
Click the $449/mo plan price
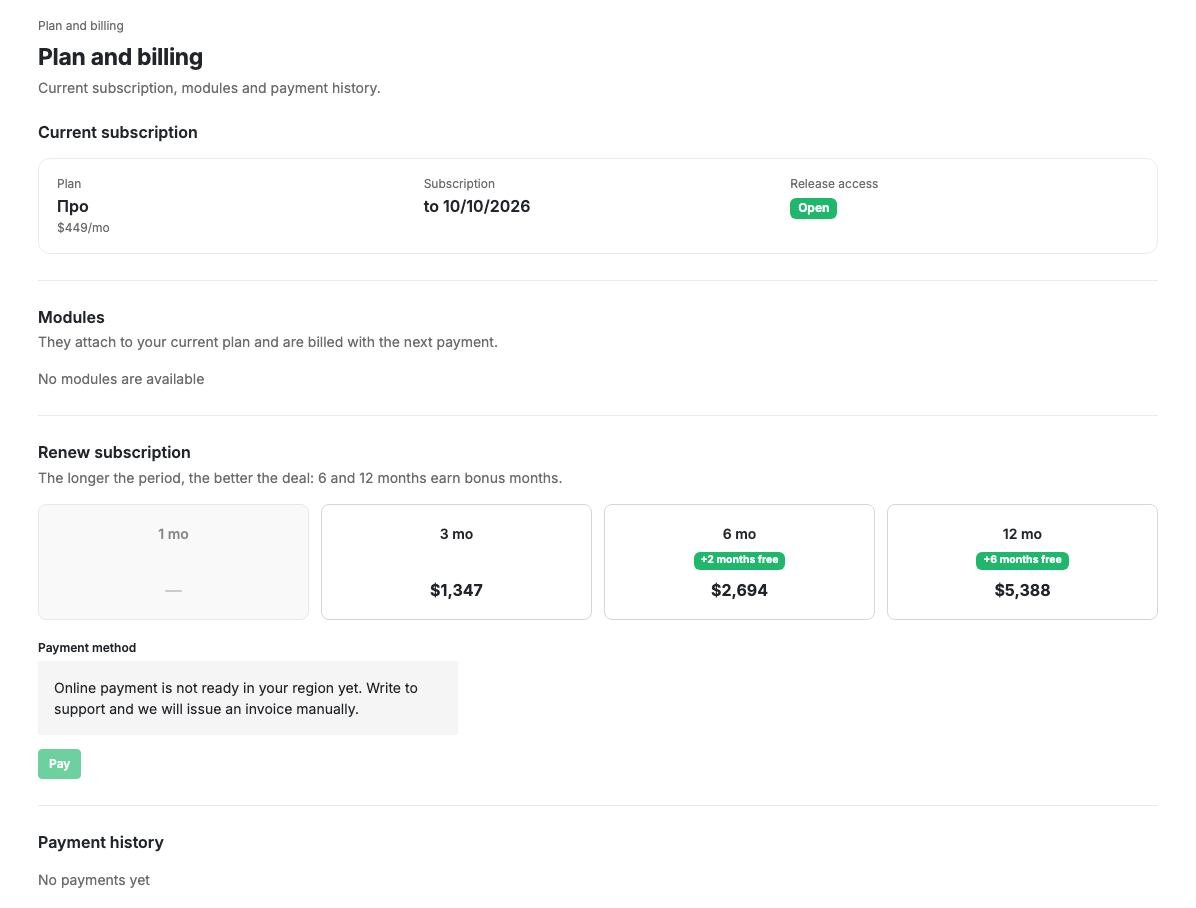pos(83,228)
